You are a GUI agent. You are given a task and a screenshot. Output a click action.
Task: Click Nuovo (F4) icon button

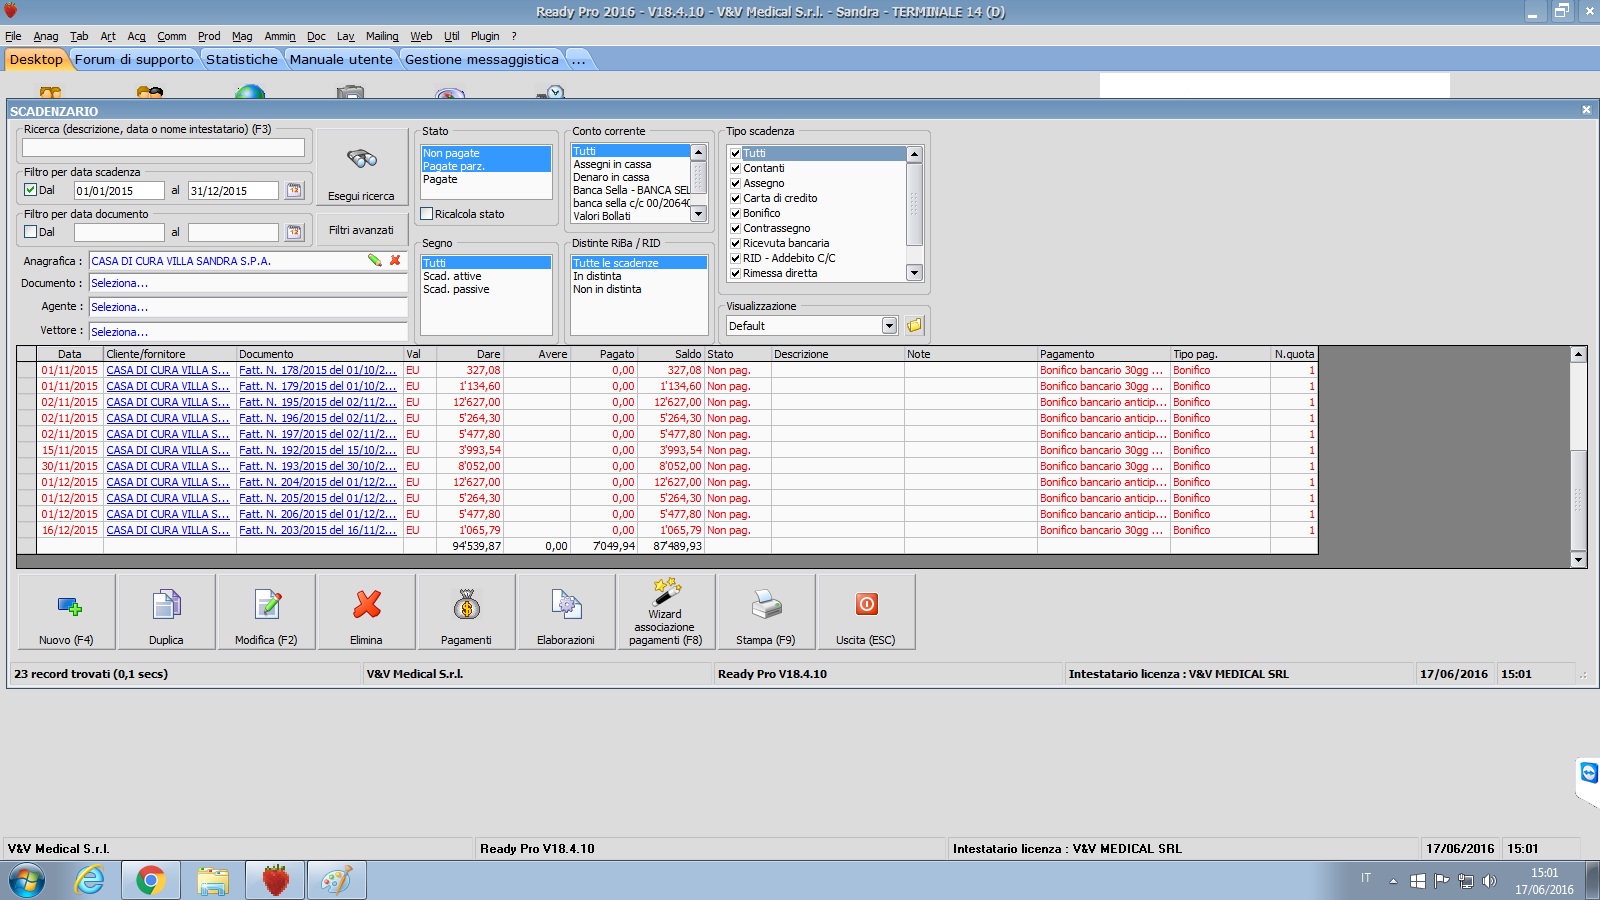click(67, 612)
